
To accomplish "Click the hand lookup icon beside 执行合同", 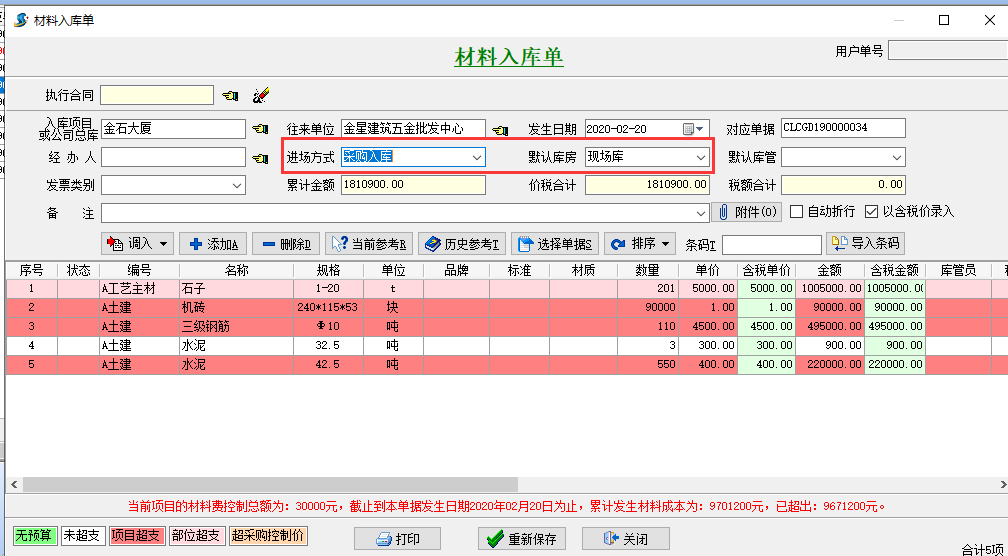I will (231, 96).
